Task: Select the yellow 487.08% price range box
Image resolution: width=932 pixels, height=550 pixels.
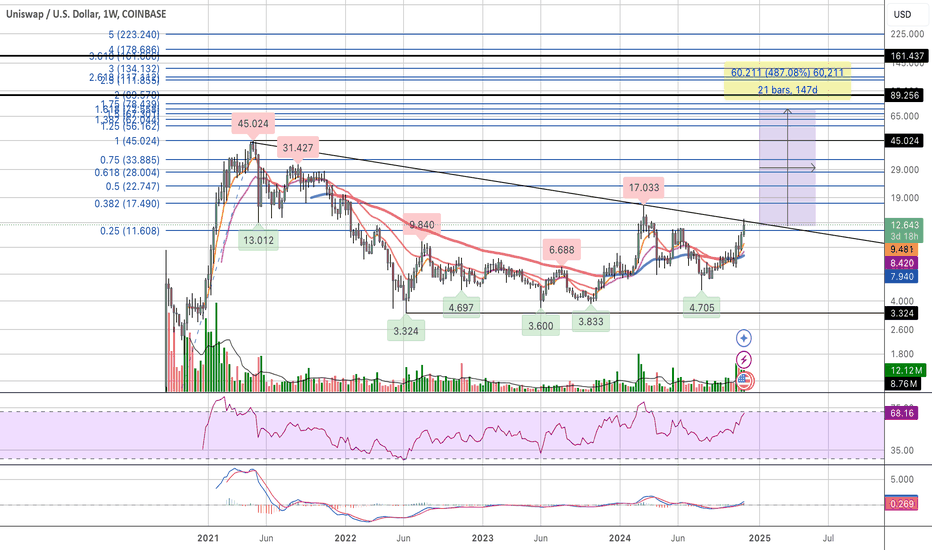Action: coord(787,81)
